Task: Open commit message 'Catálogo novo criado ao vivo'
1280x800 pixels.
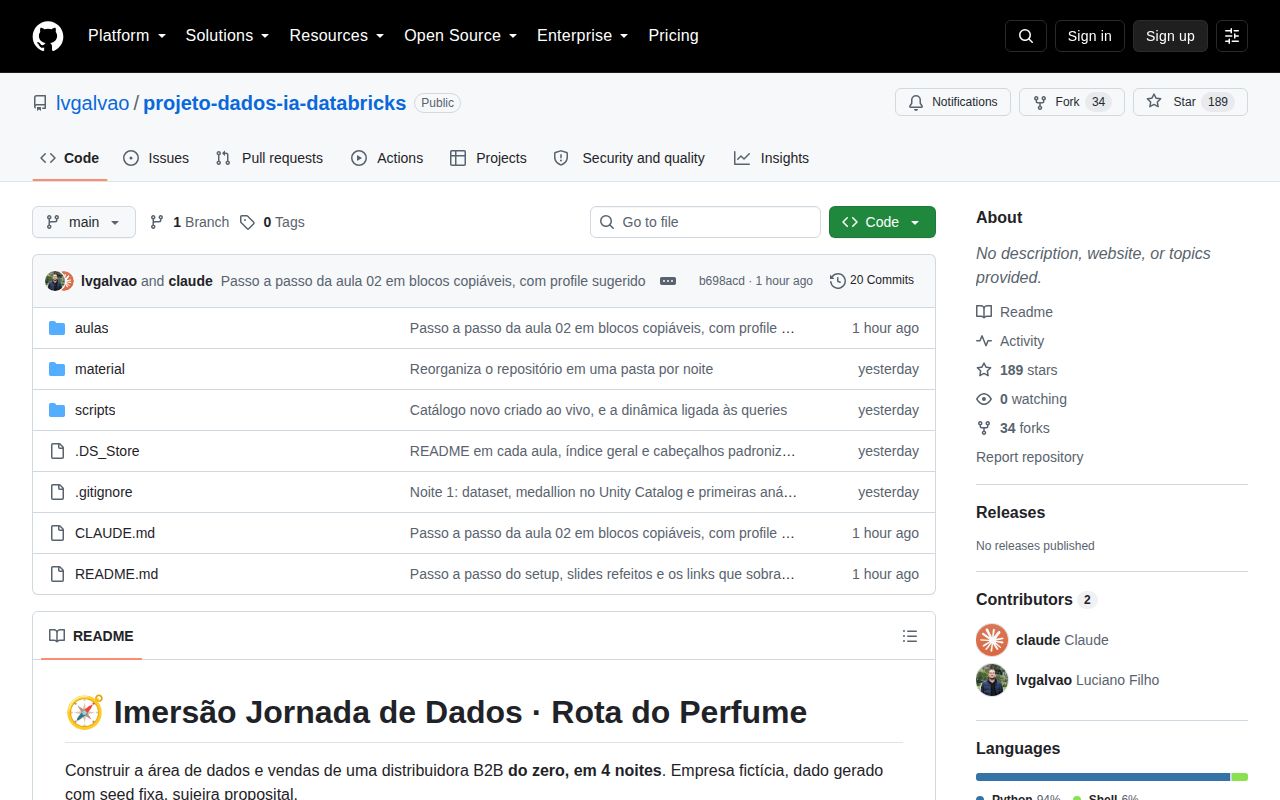Action: click(x=598, y=410)
